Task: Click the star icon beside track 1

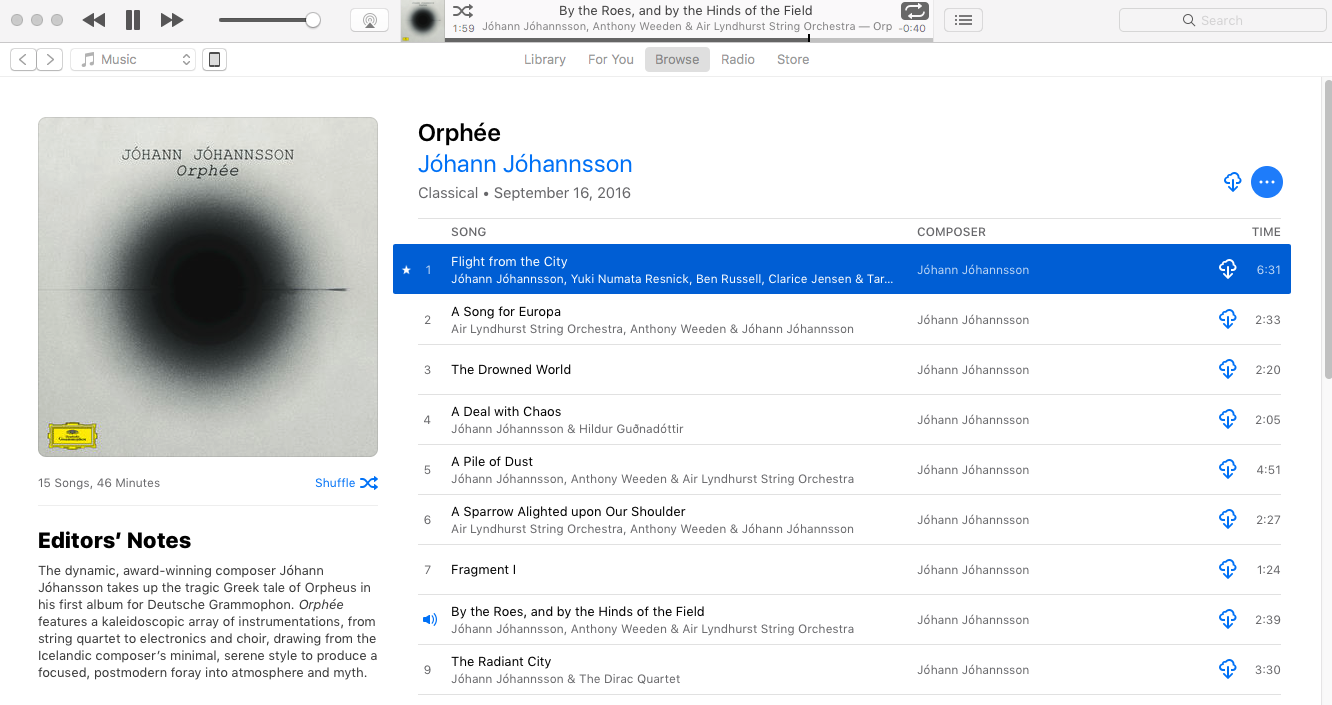Action: (406, 270)
